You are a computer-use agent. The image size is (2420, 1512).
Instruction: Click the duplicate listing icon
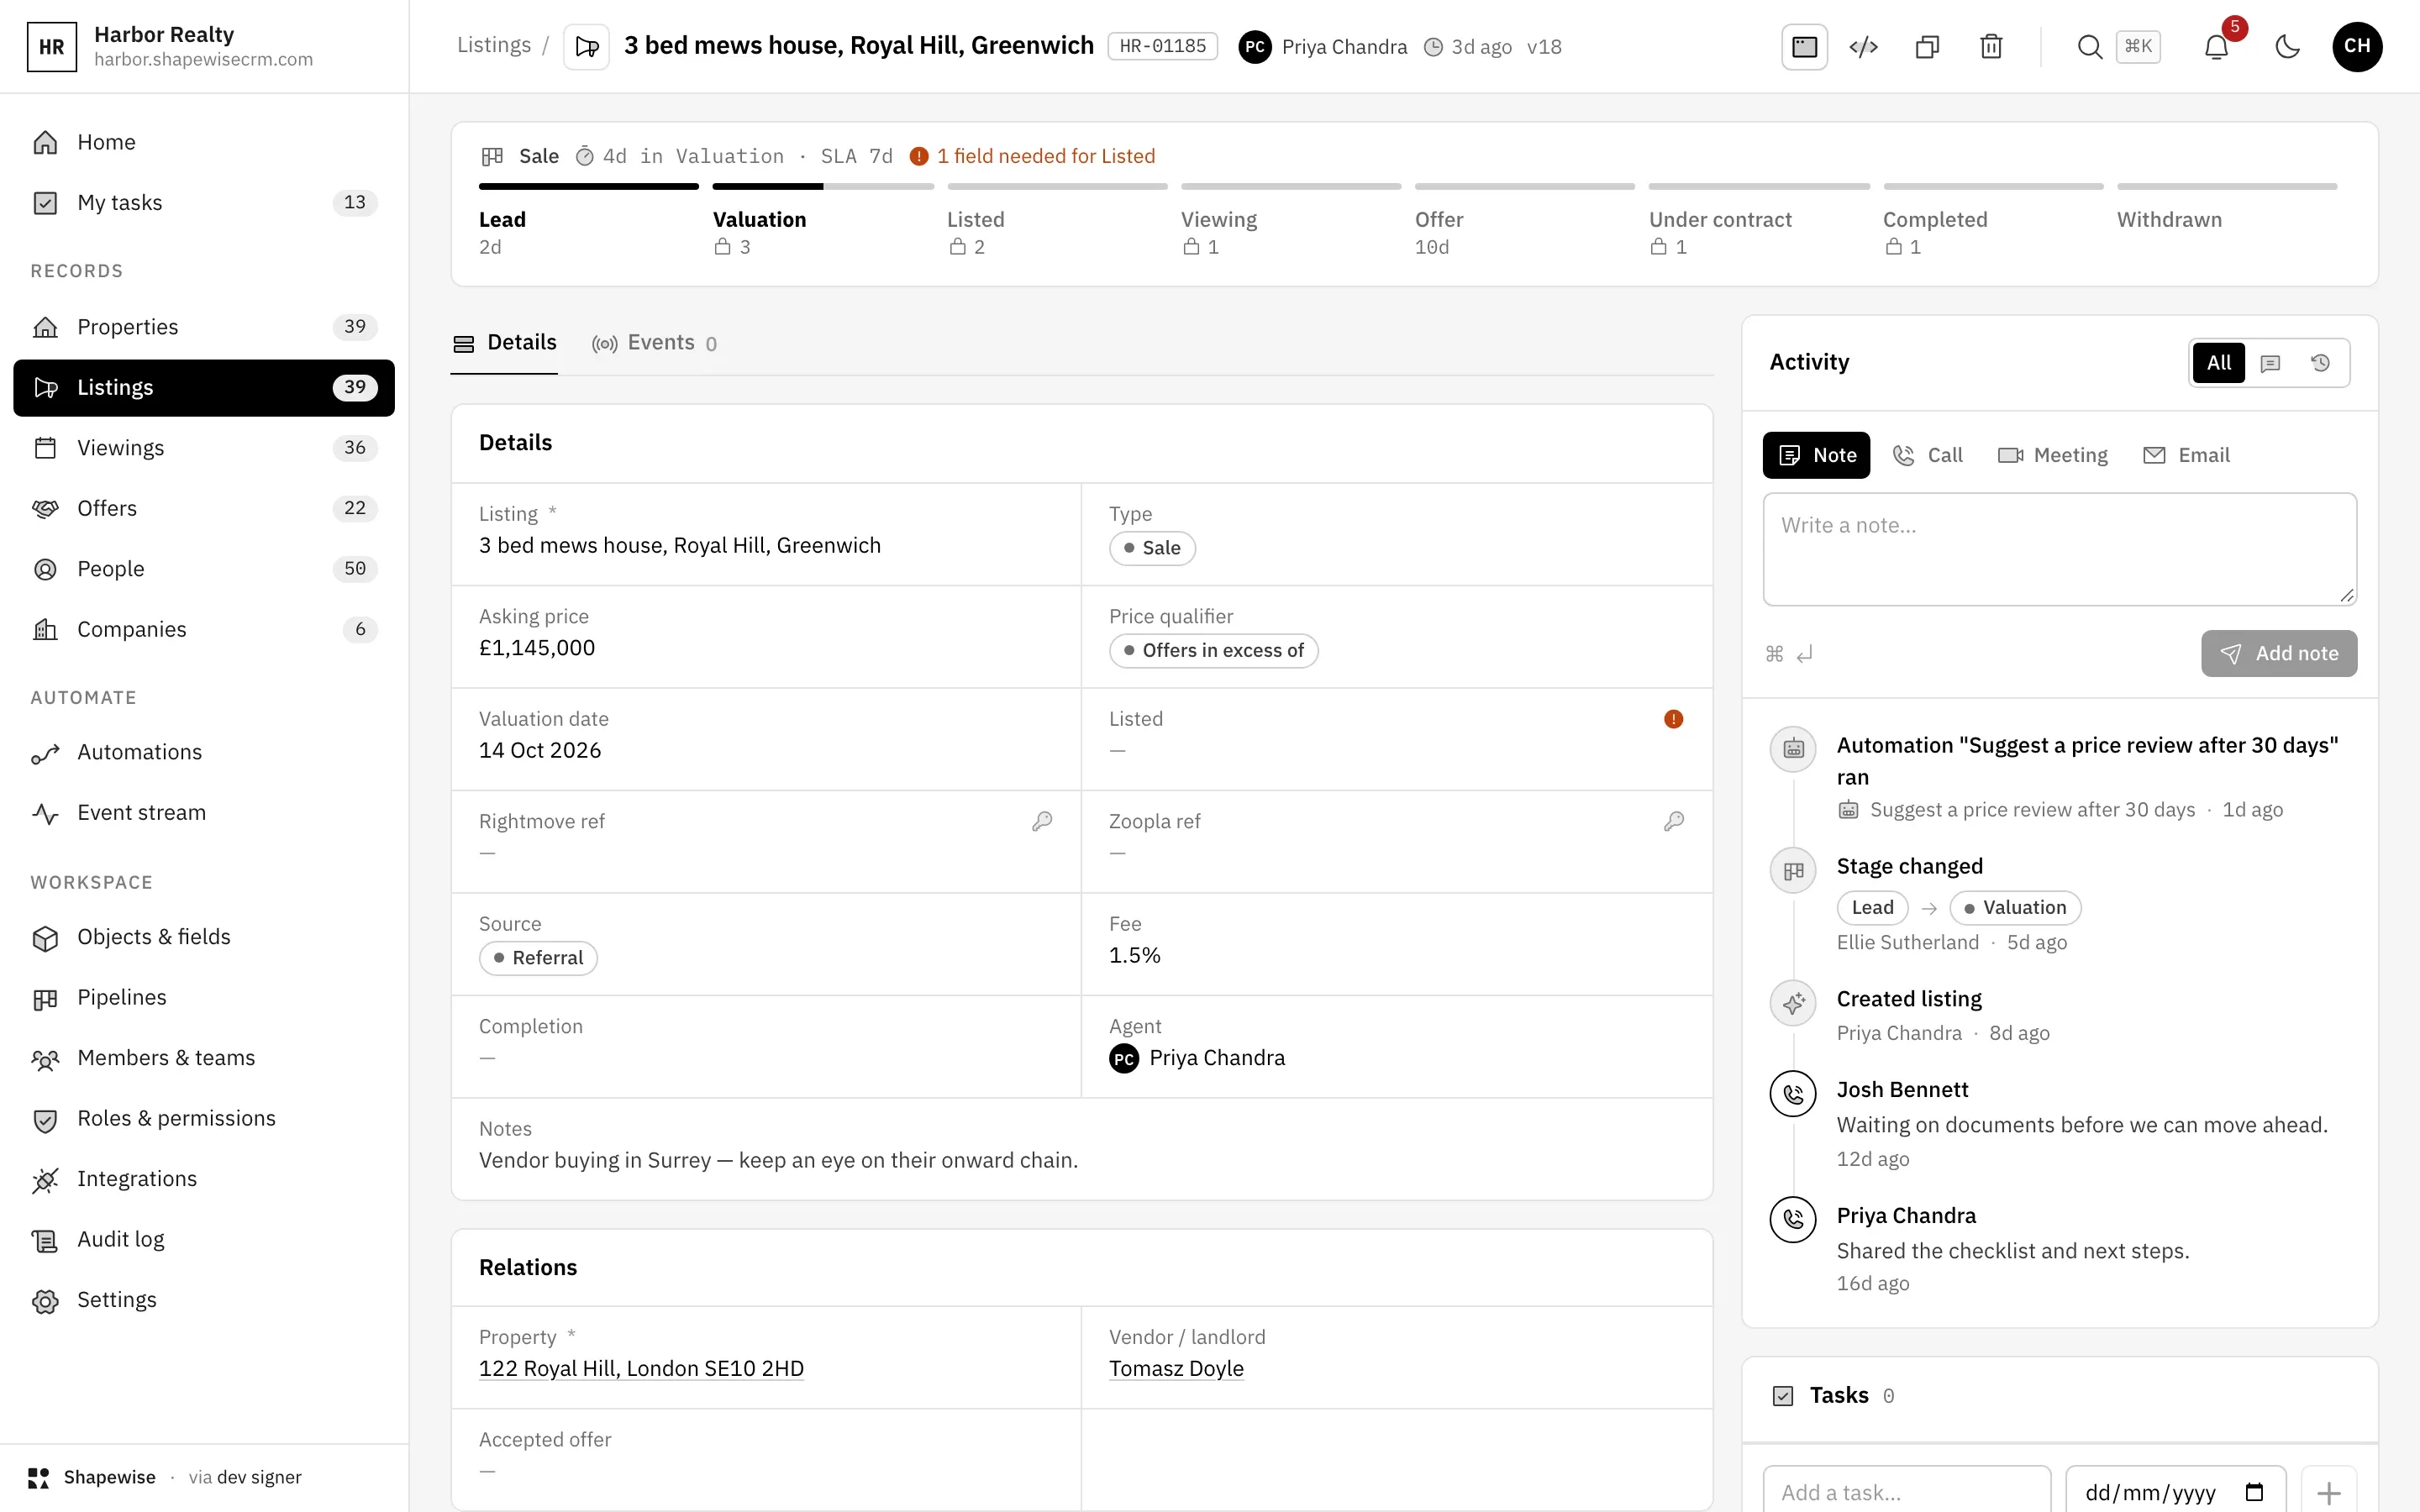click(x=1927, y=47)
